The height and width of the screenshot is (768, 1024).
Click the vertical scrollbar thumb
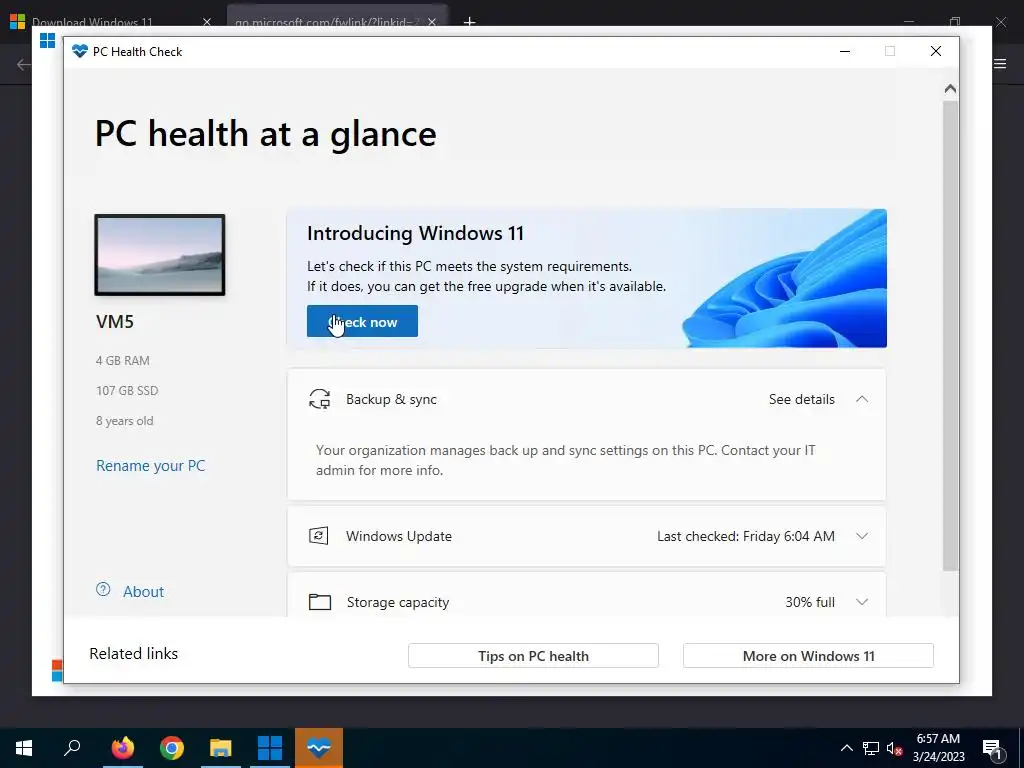(951, 336)
